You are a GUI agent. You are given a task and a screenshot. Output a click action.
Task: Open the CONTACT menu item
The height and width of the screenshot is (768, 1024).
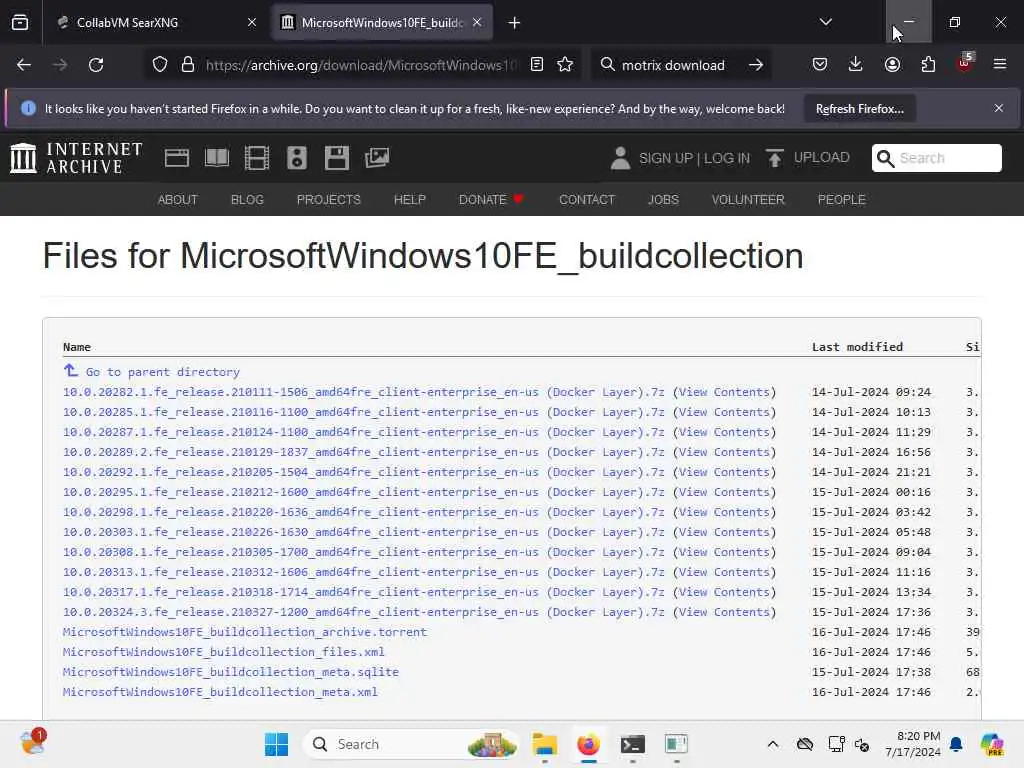[x=586, y=200]
